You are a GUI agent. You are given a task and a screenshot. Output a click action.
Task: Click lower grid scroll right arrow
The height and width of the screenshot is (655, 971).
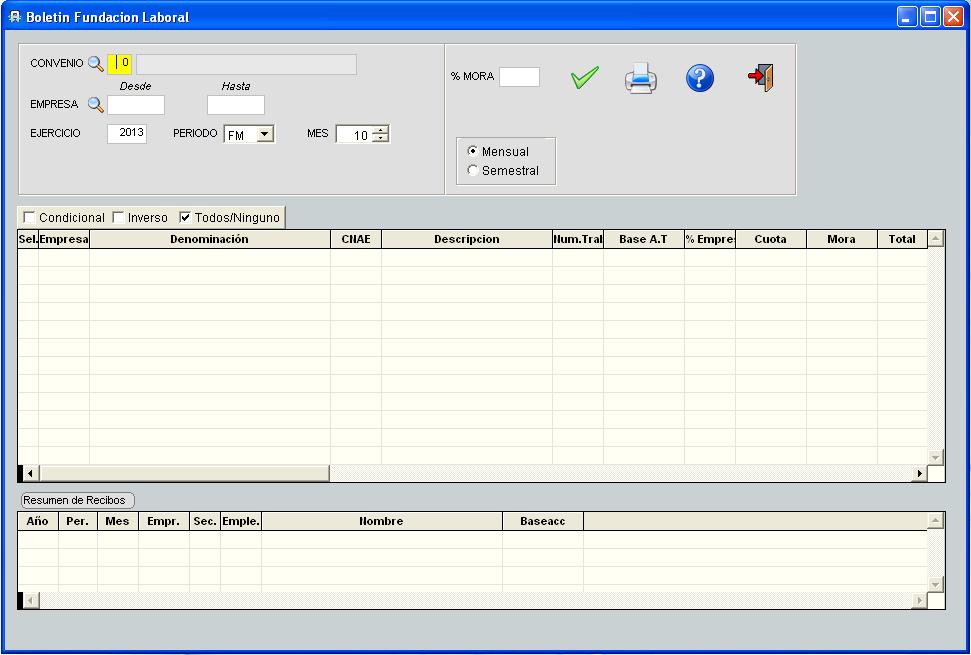point(920,601)
